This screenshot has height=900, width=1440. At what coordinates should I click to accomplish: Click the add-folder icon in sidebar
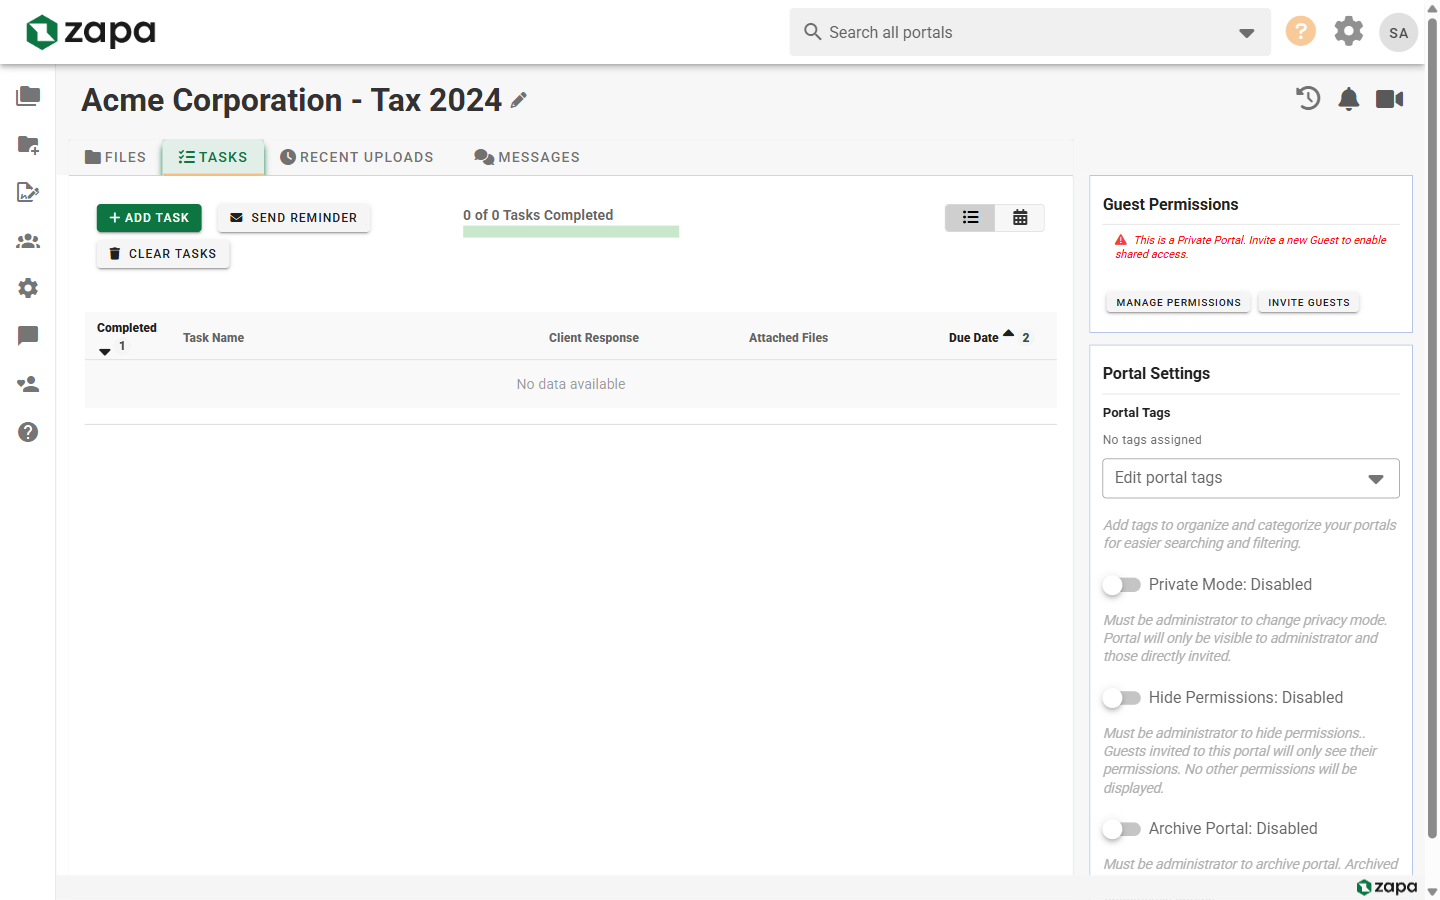click(x=28, y=144)
